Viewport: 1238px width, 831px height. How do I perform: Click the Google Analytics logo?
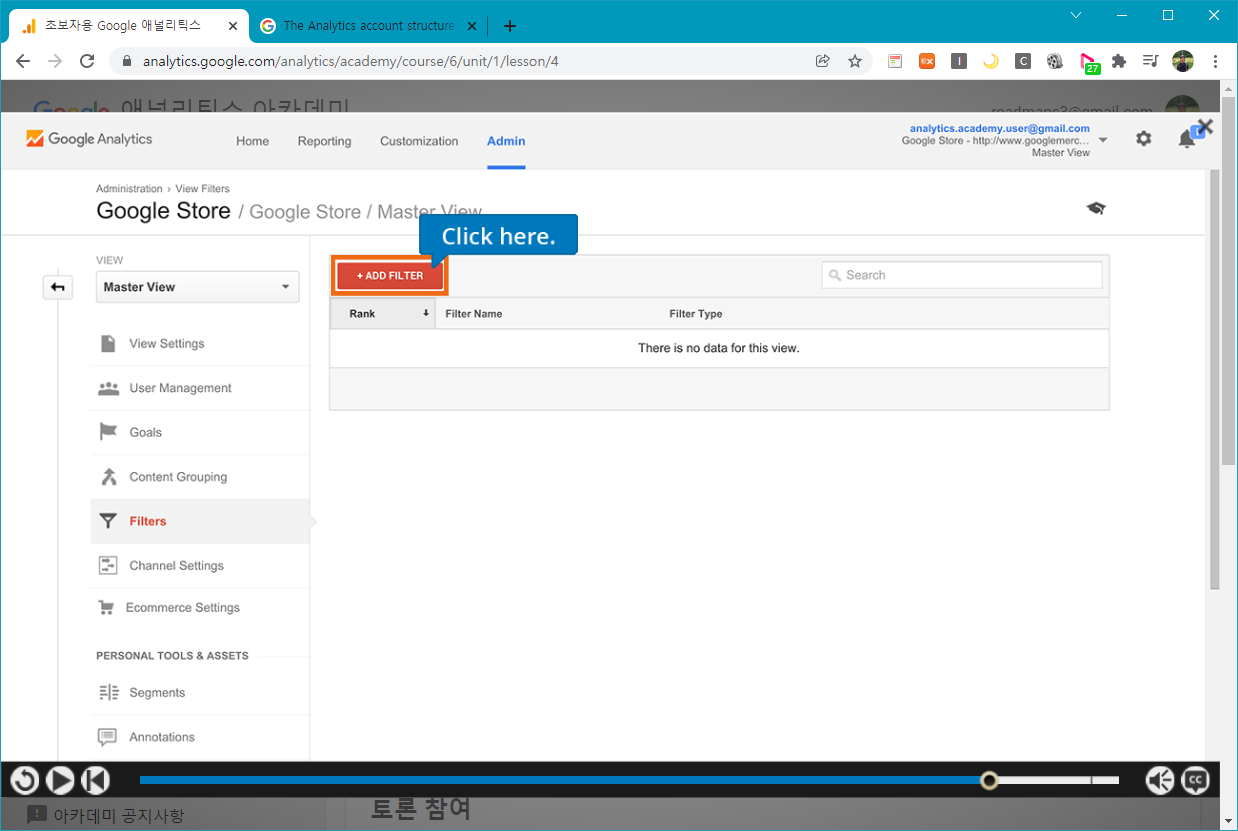point(90,139)
